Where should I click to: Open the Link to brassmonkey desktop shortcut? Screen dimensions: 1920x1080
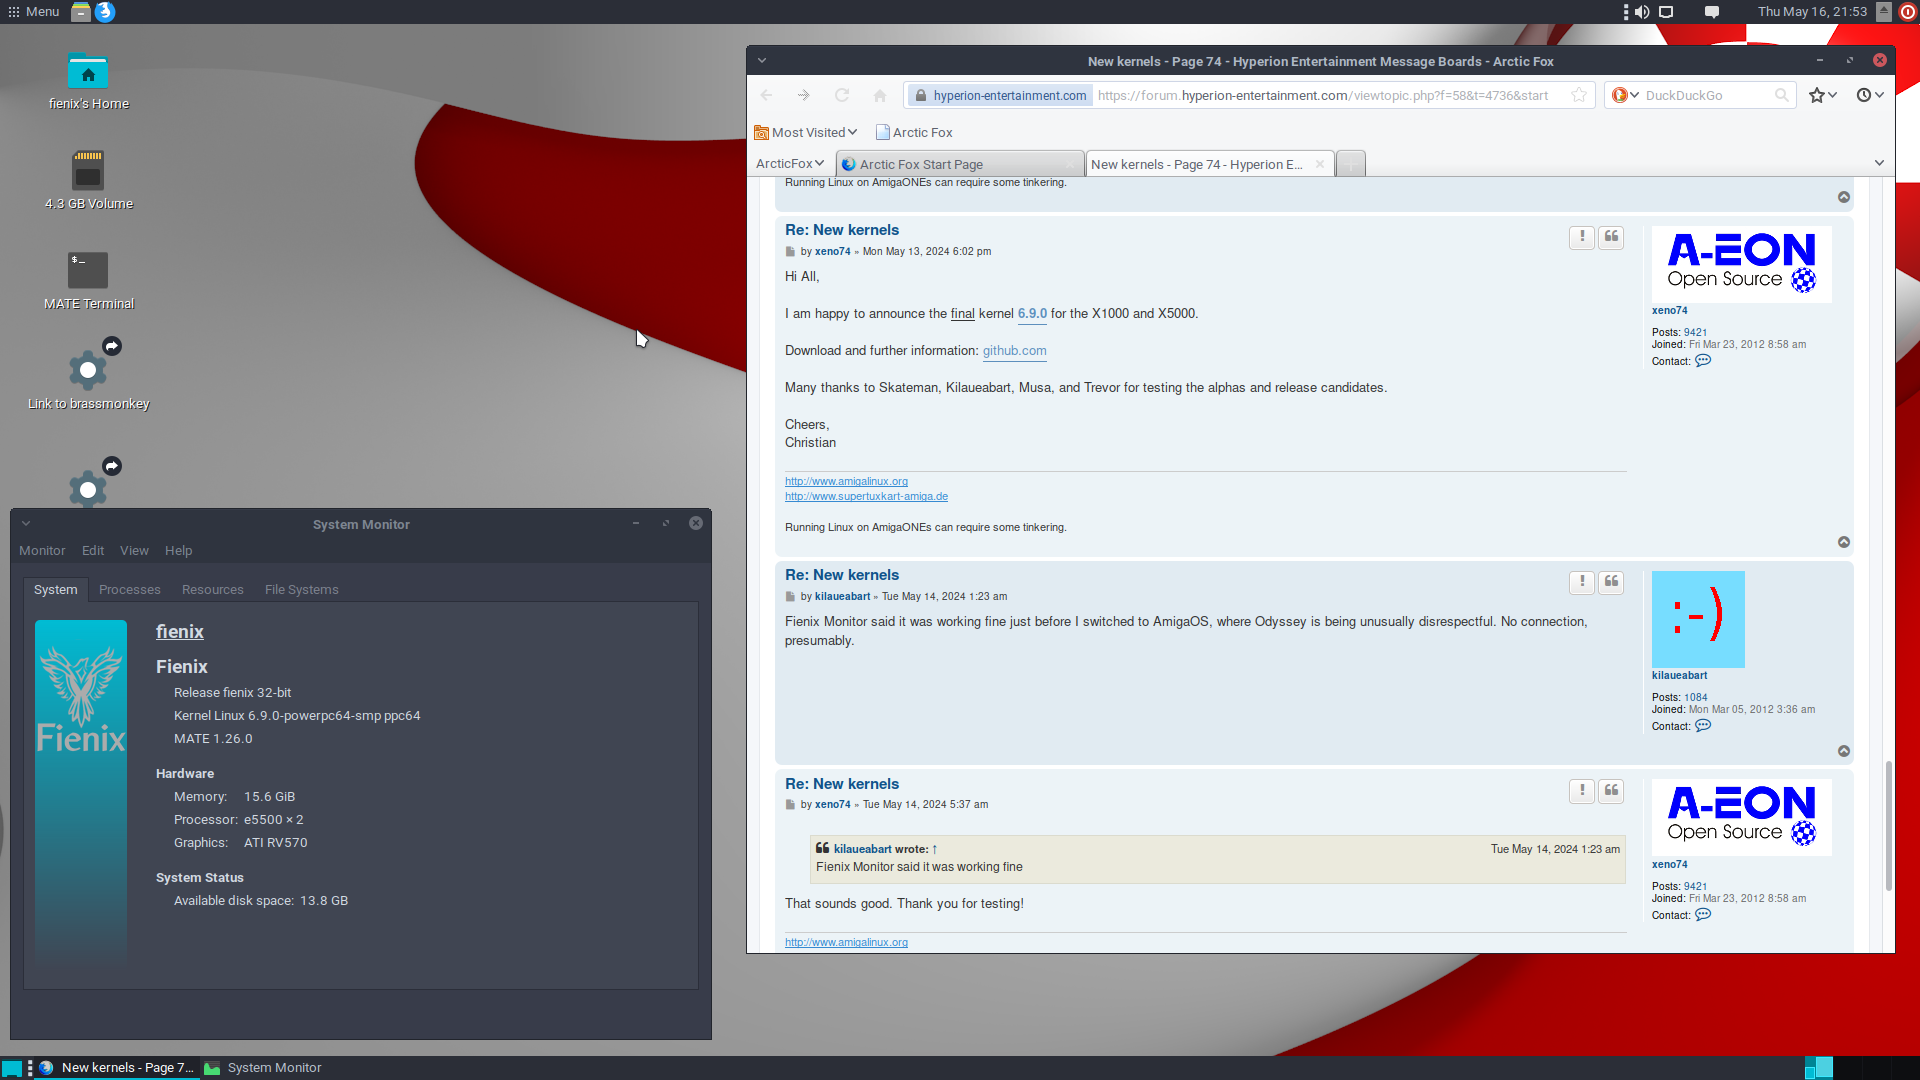click(88, 375)
